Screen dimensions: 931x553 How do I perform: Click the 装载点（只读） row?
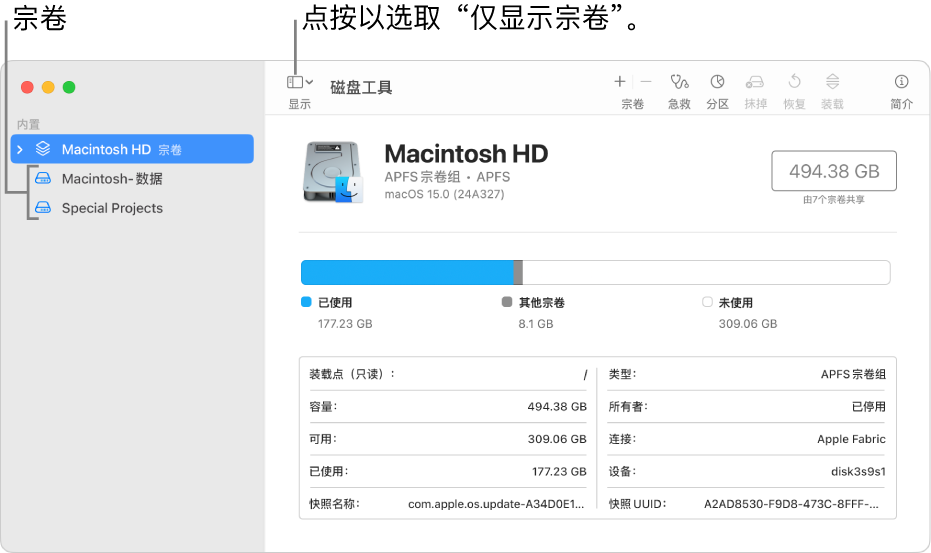(x=448, y=374)
